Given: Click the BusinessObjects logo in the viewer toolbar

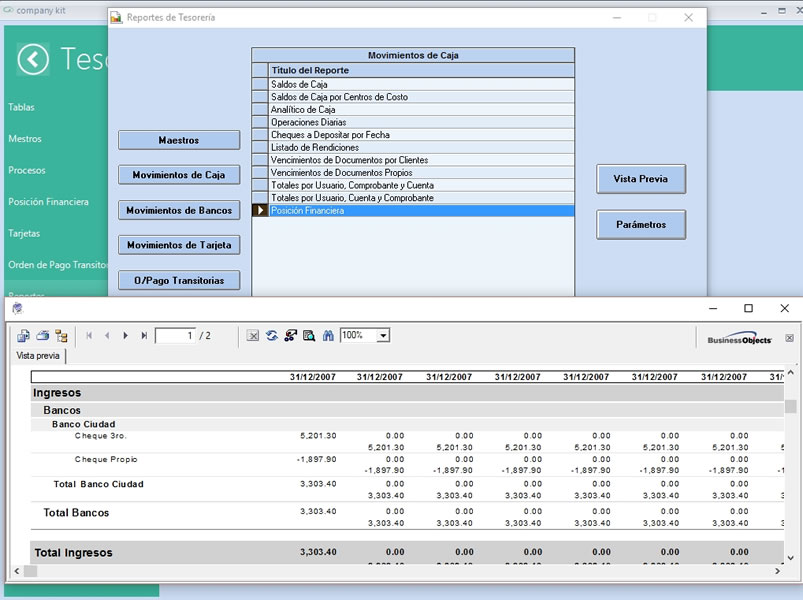Looking at the screenshot, I should (739, 339).
